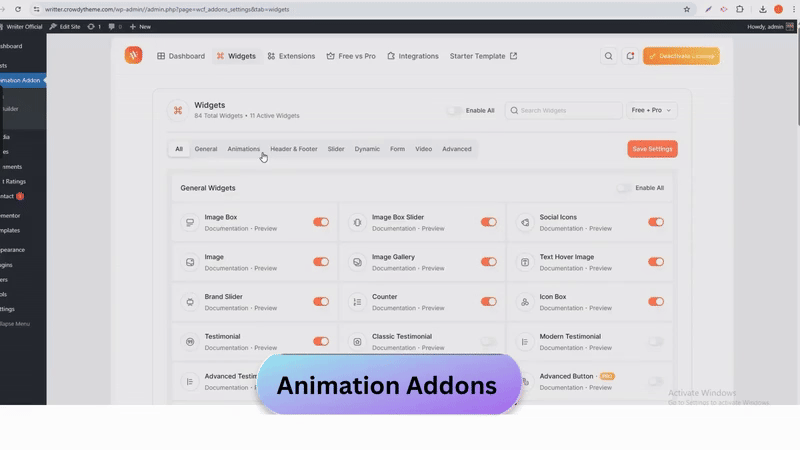Screen dimensions: 800x450
Task: Click the Testimonial widget icon
Action: (x=190, y=342)
